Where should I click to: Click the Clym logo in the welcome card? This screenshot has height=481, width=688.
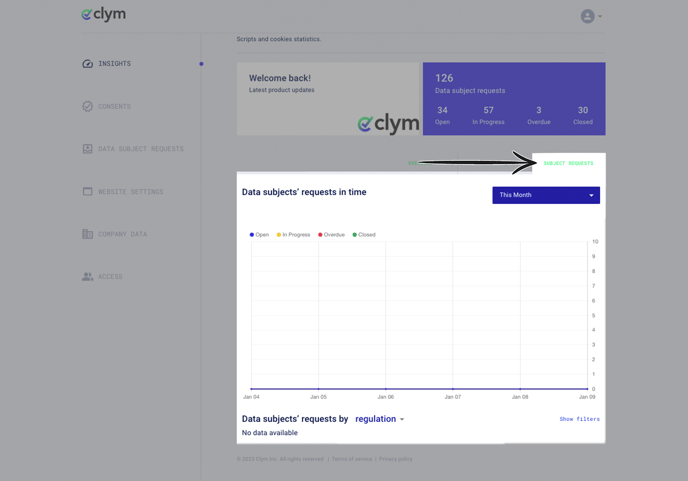point(388,123)
